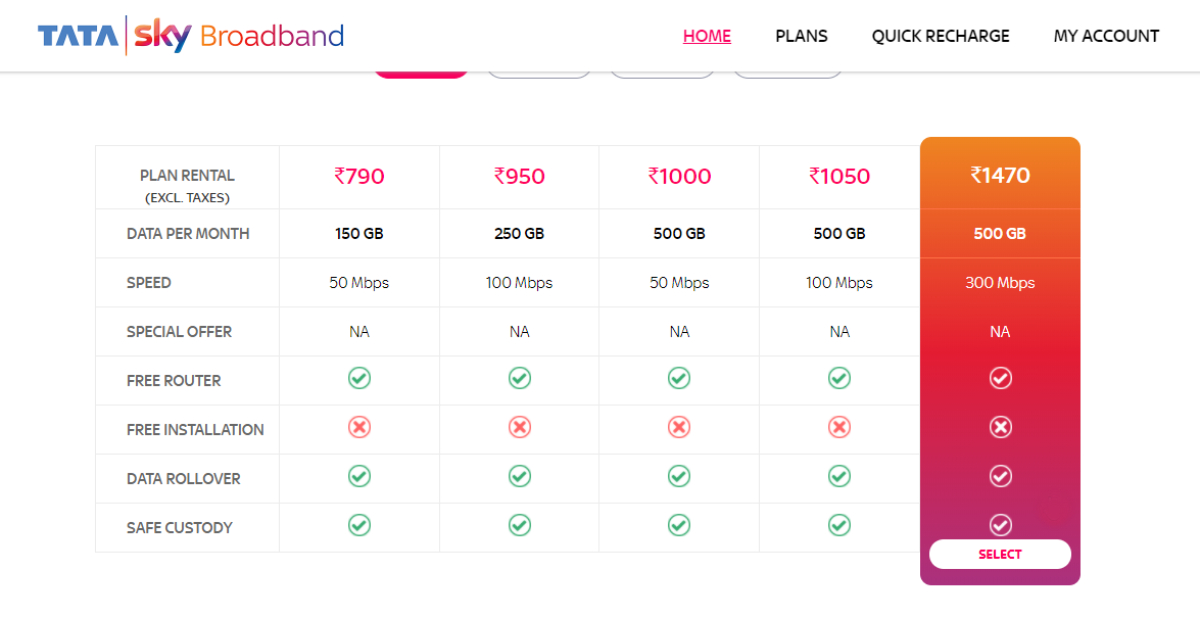Click the Data Rollover checkmark for ₹790 plan
Image resolution: width=1200 pixels, height=618 pixels.
click(x=359, y=476)
